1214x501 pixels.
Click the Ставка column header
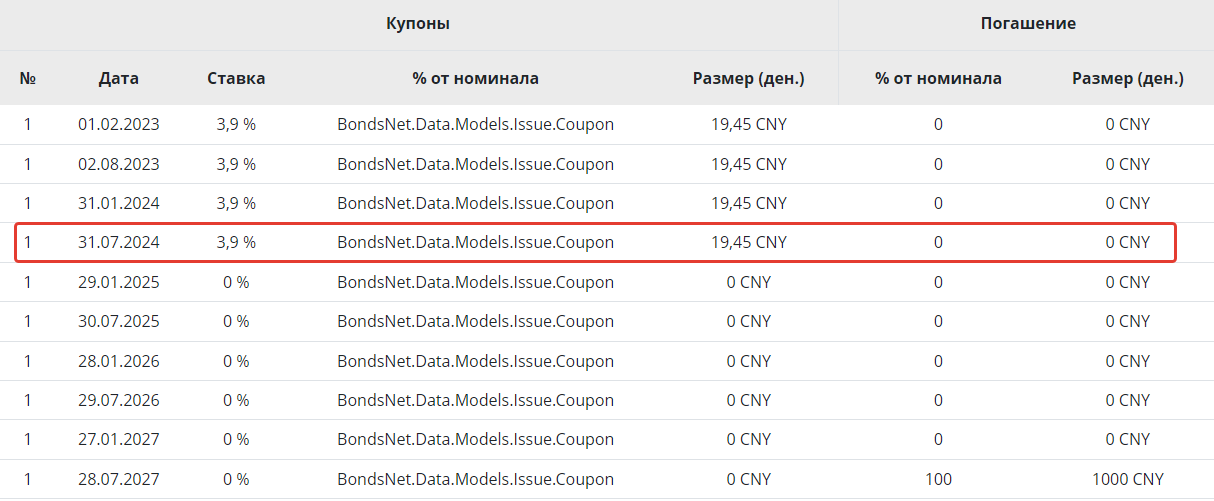236,78
